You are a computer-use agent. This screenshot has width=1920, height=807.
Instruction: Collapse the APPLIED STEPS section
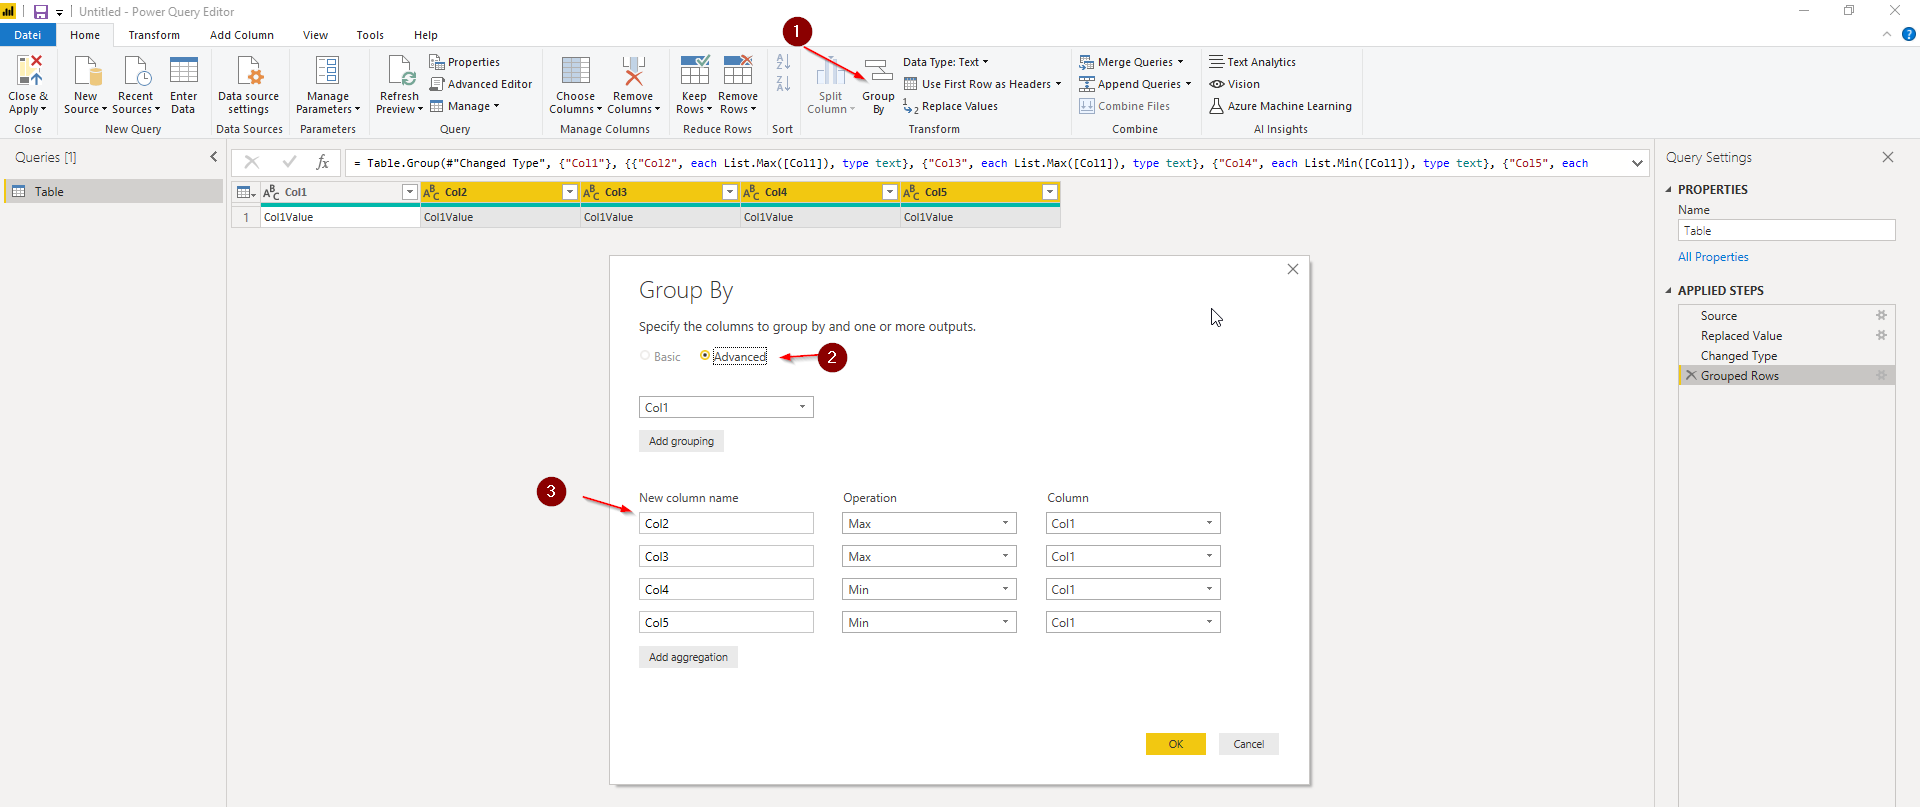coord(1668,291)
